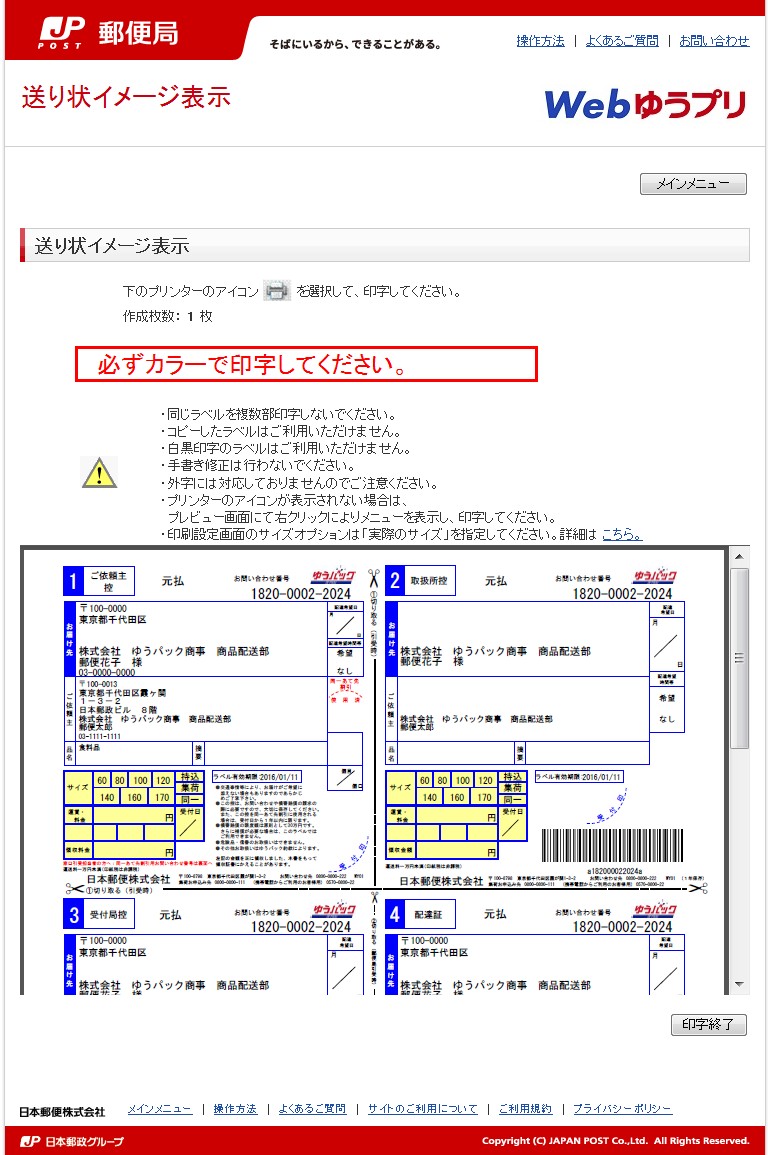Click tracking number 1820-0002-2024 on label 1

(x=301, y=594)
